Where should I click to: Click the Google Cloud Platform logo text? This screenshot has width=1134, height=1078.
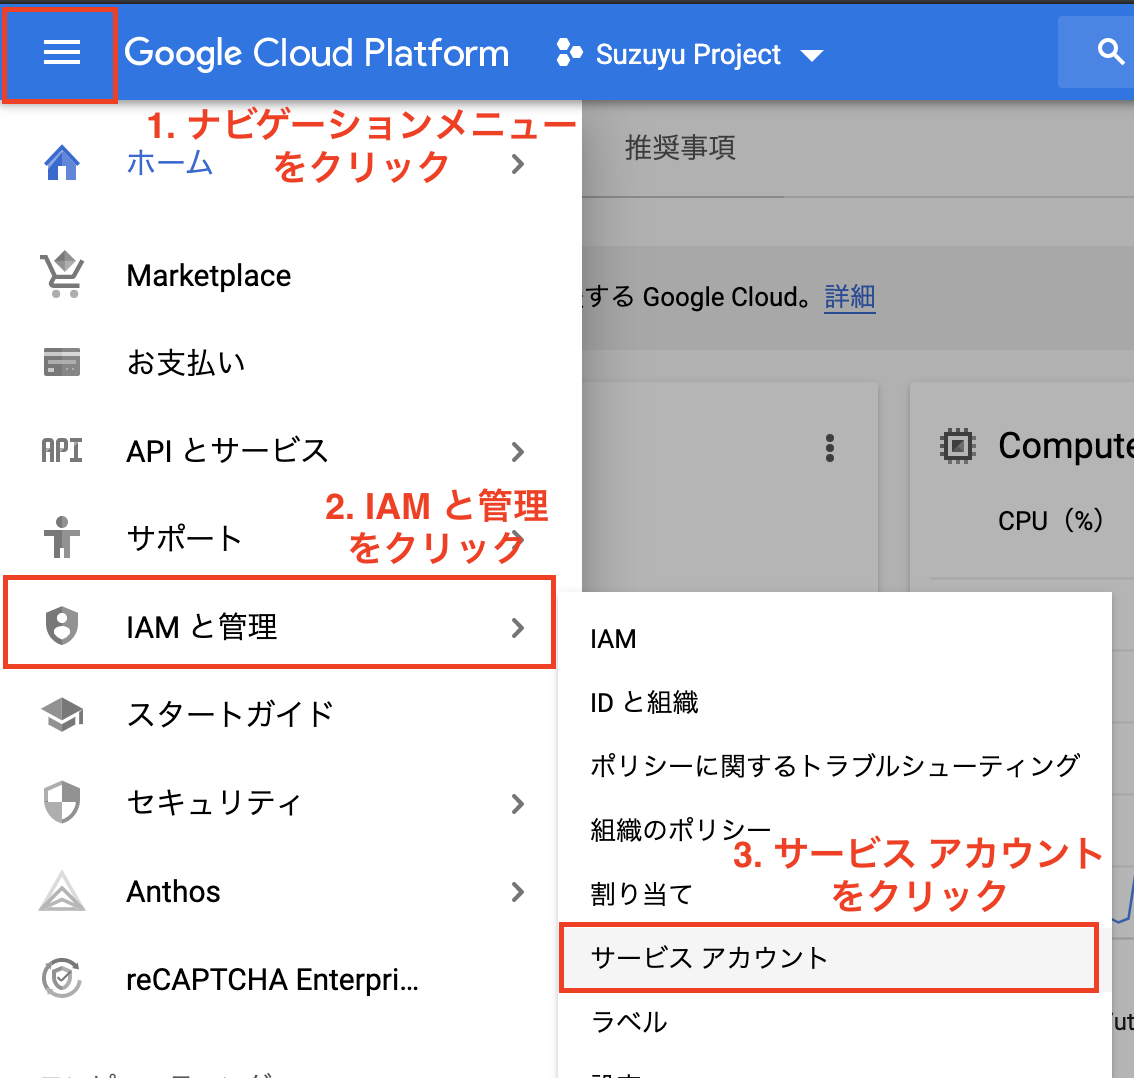(x=316, y=54)
